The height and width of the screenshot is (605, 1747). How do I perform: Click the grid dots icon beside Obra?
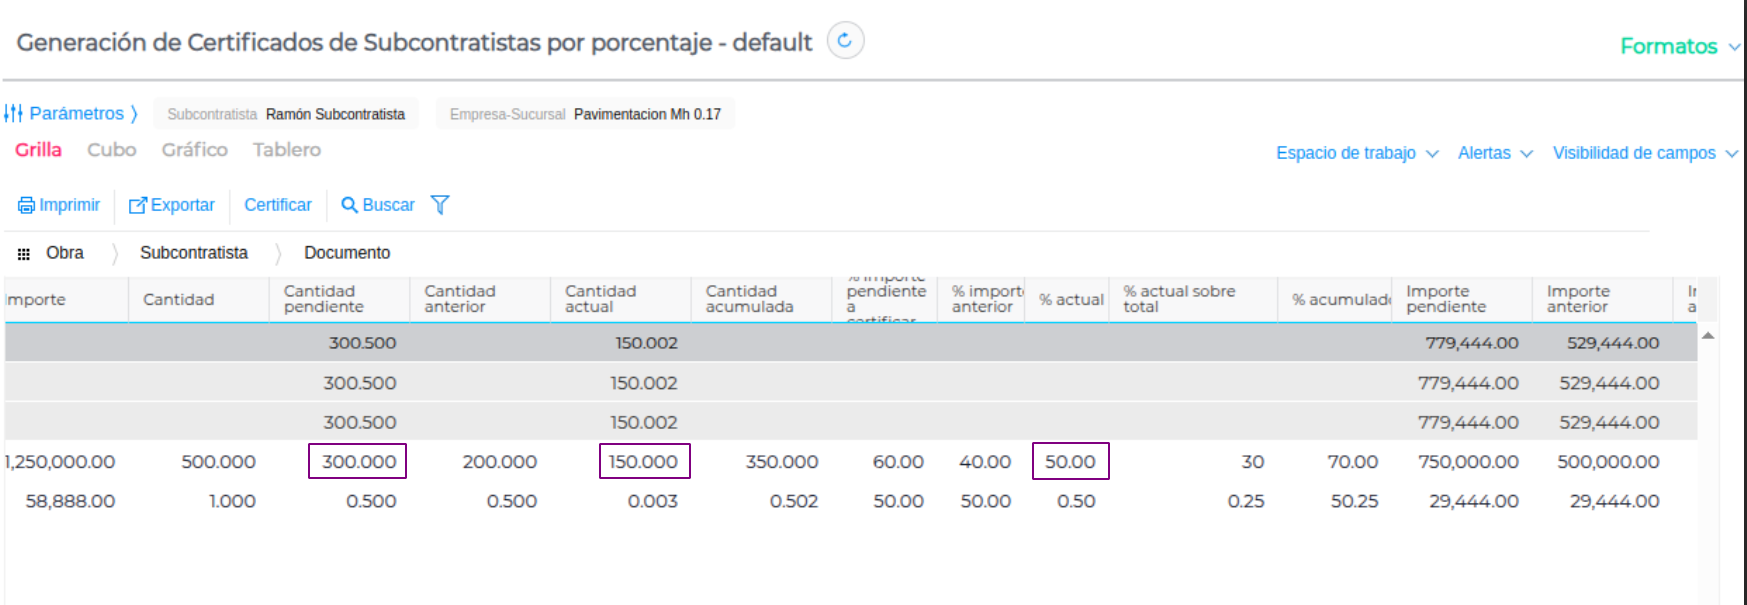click(24, 254)
